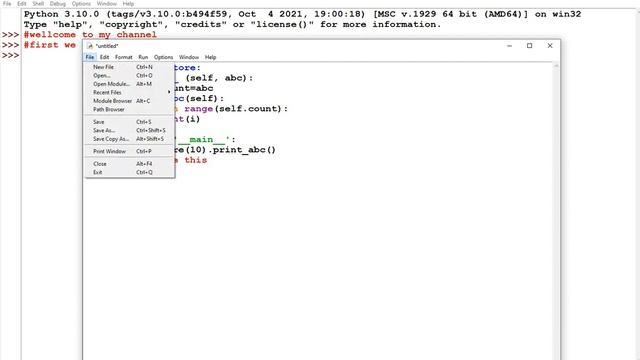Screen dimensions: 640x360
Task: Choose Close from the File menu
Action: pos(129,164)
